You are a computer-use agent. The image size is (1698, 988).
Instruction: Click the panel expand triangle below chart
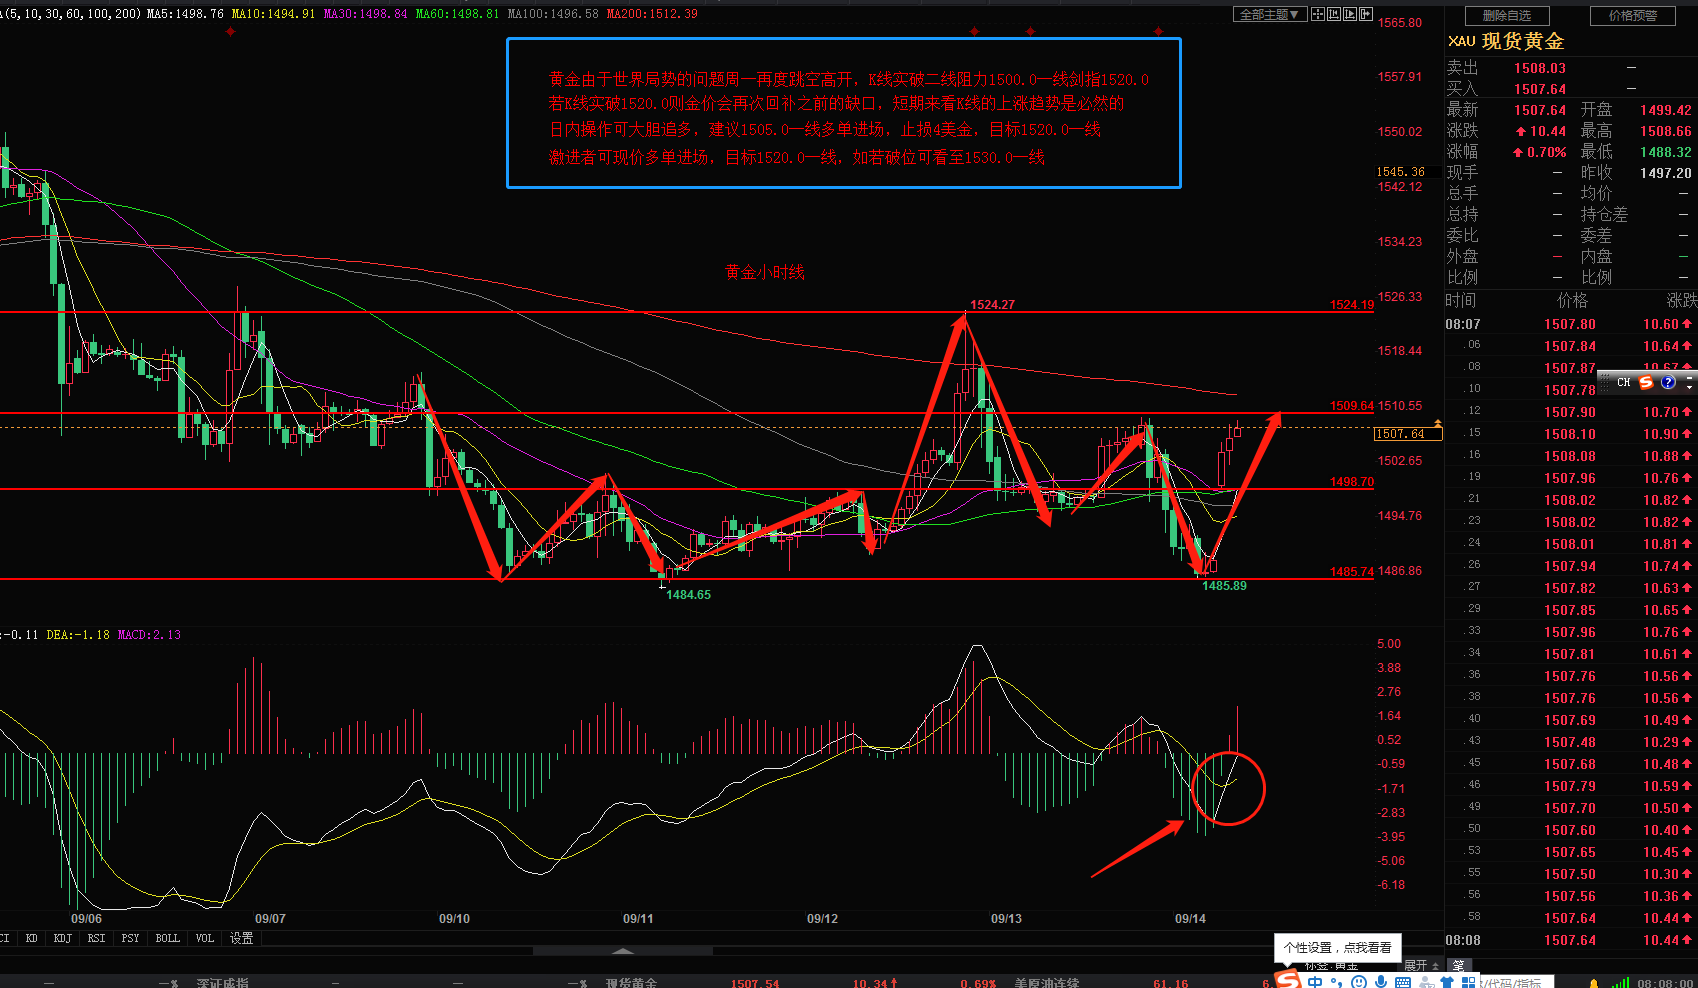pos(622,951)
